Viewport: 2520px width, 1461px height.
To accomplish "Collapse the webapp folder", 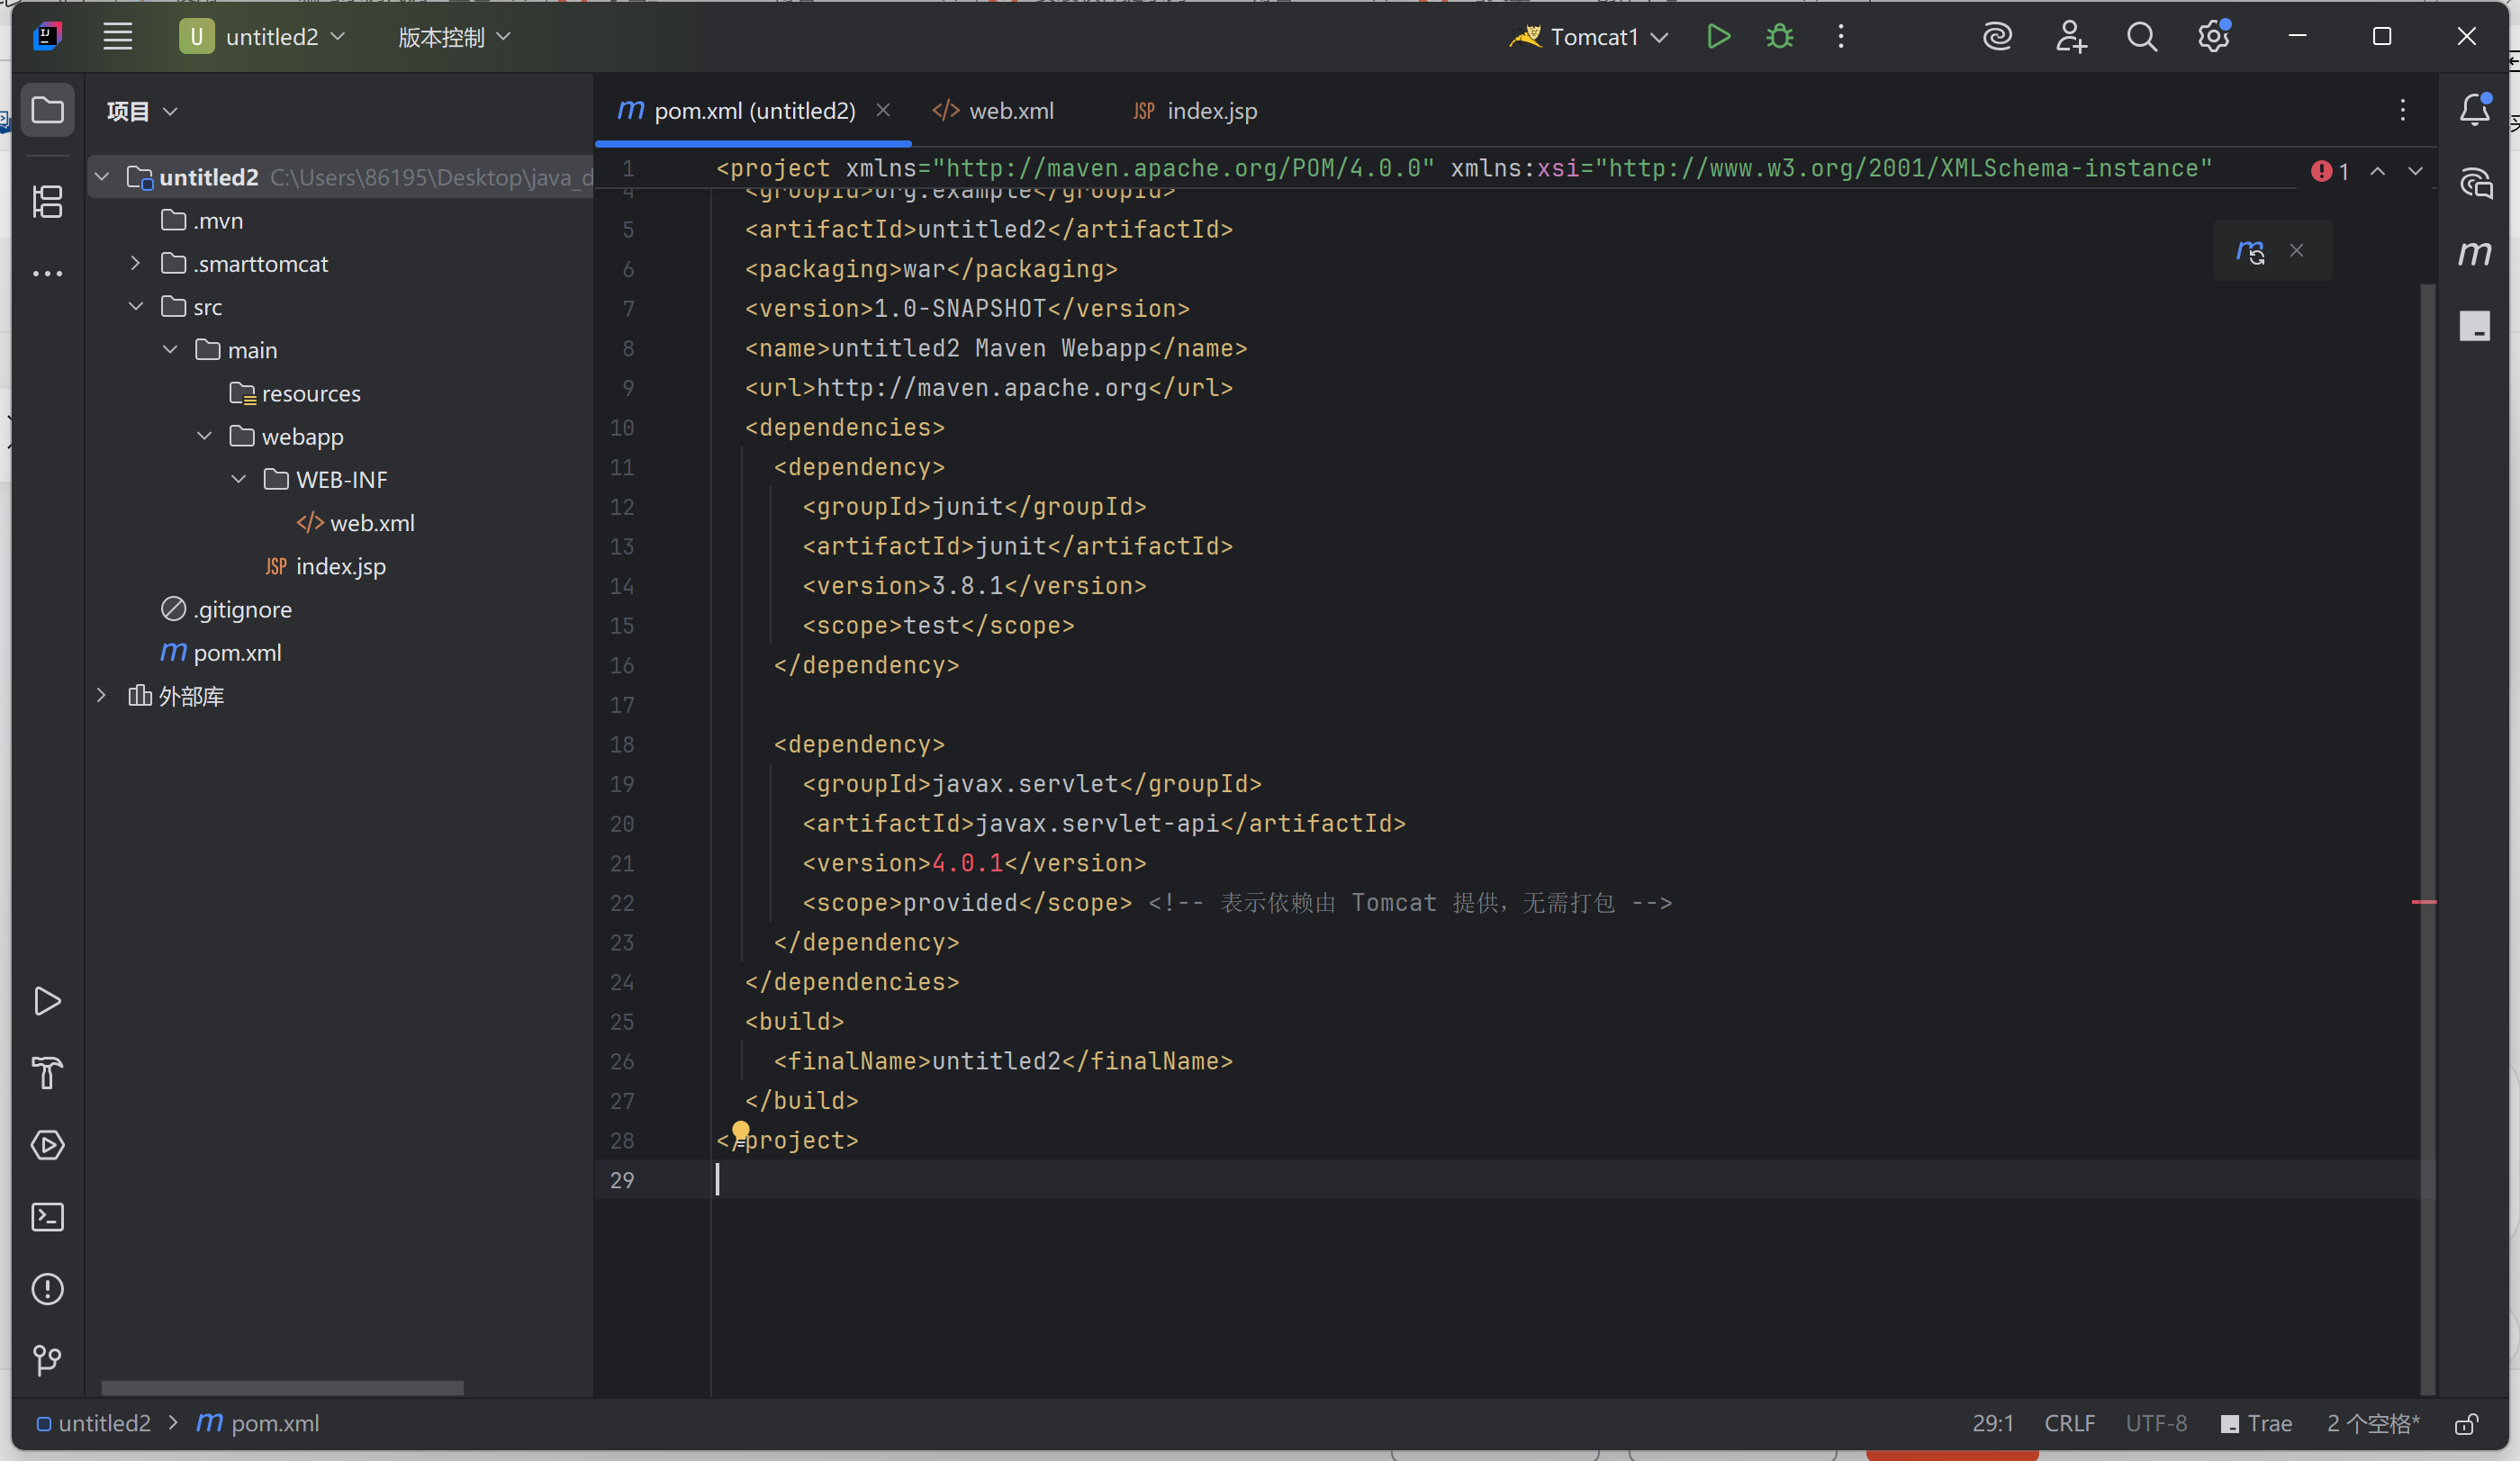I will (204, 436).
